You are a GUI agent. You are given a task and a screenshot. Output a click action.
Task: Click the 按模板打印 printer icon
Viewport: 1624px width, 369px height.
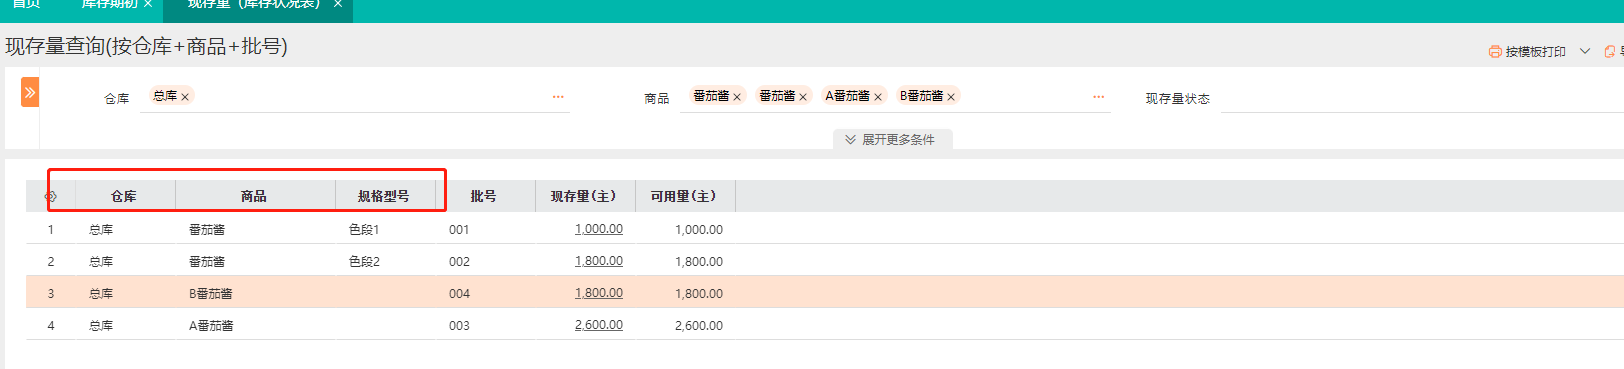[x=1495, y=51]
